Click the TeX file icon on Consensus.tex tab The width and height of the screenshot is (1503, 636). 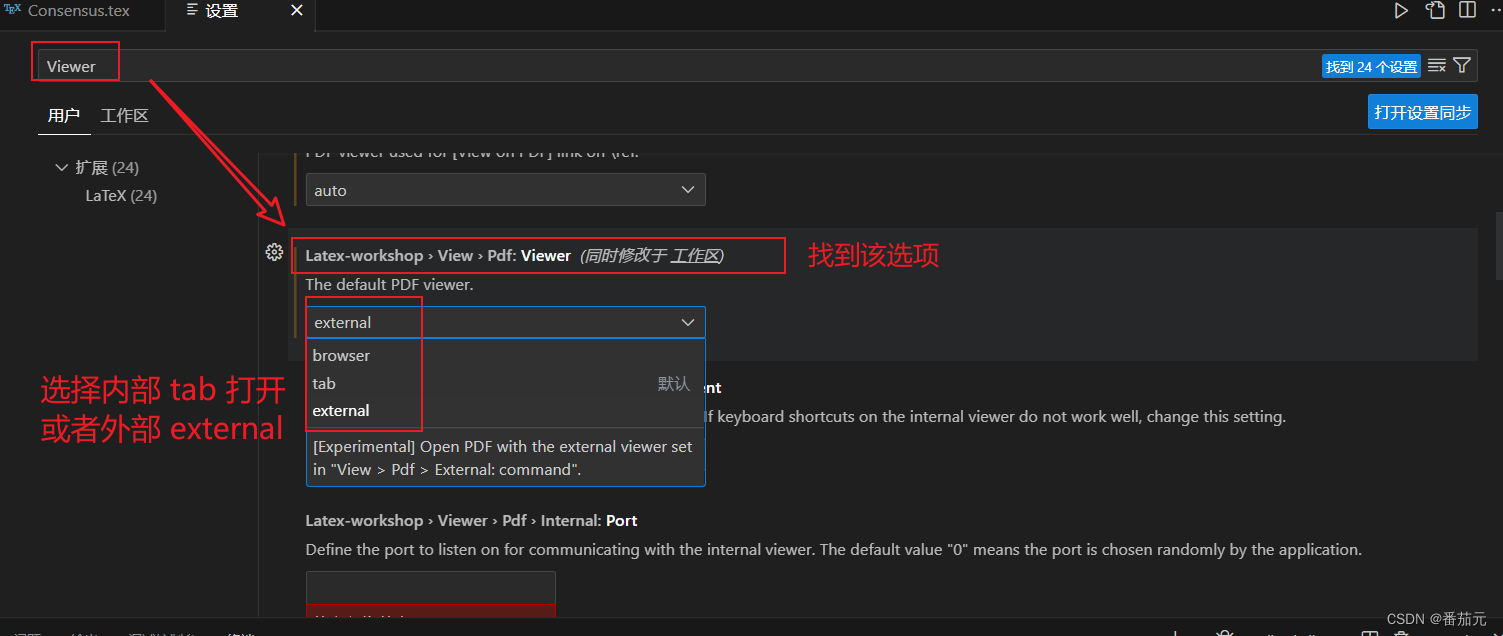click(x=12, y=10)
